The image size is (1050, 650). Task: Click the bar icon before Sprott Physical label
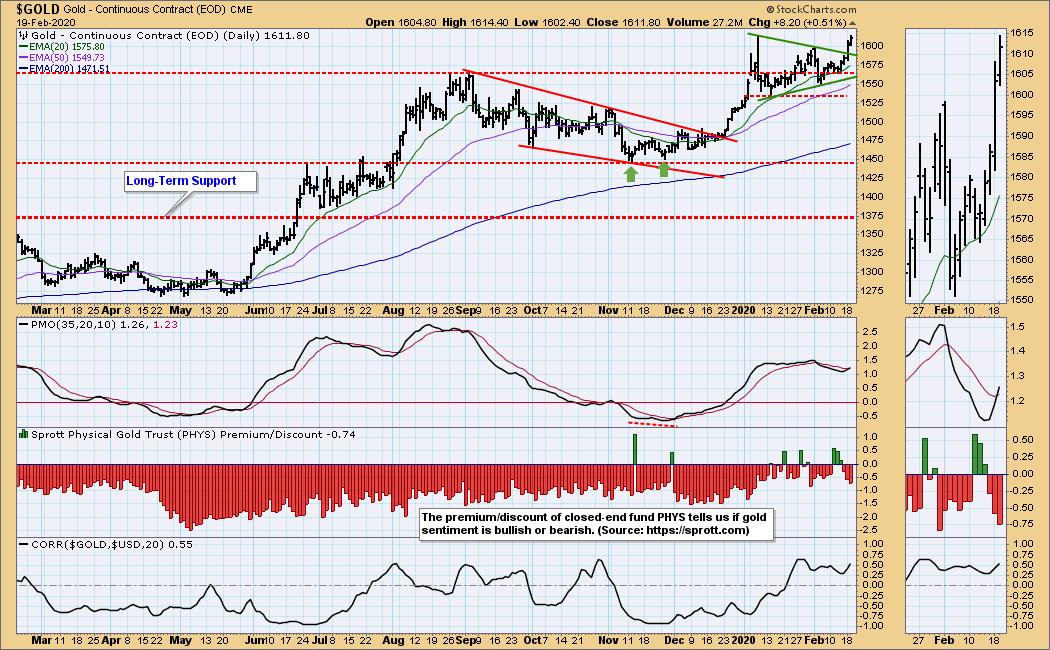[x=23, y=434]
